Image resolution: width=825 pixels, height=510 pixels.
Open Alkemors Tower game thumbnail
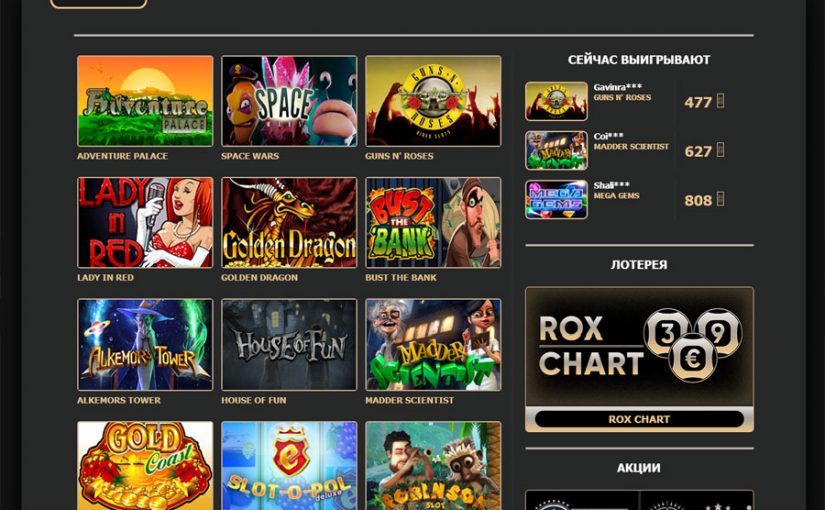click(145, 345)
